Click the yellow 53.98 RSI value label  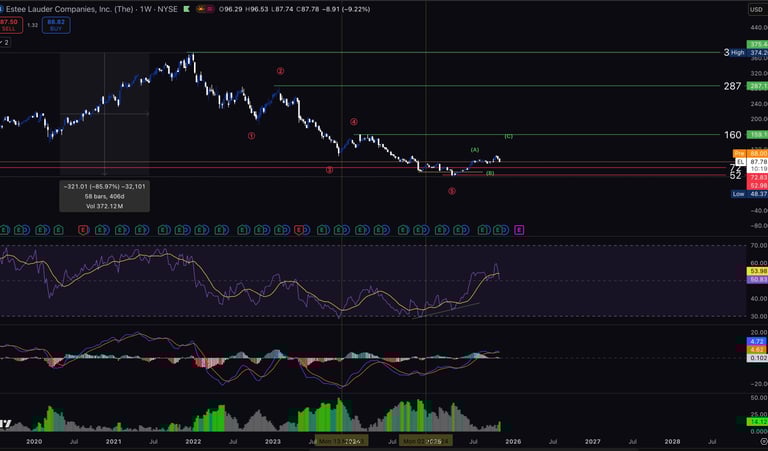tap(757, 271)
